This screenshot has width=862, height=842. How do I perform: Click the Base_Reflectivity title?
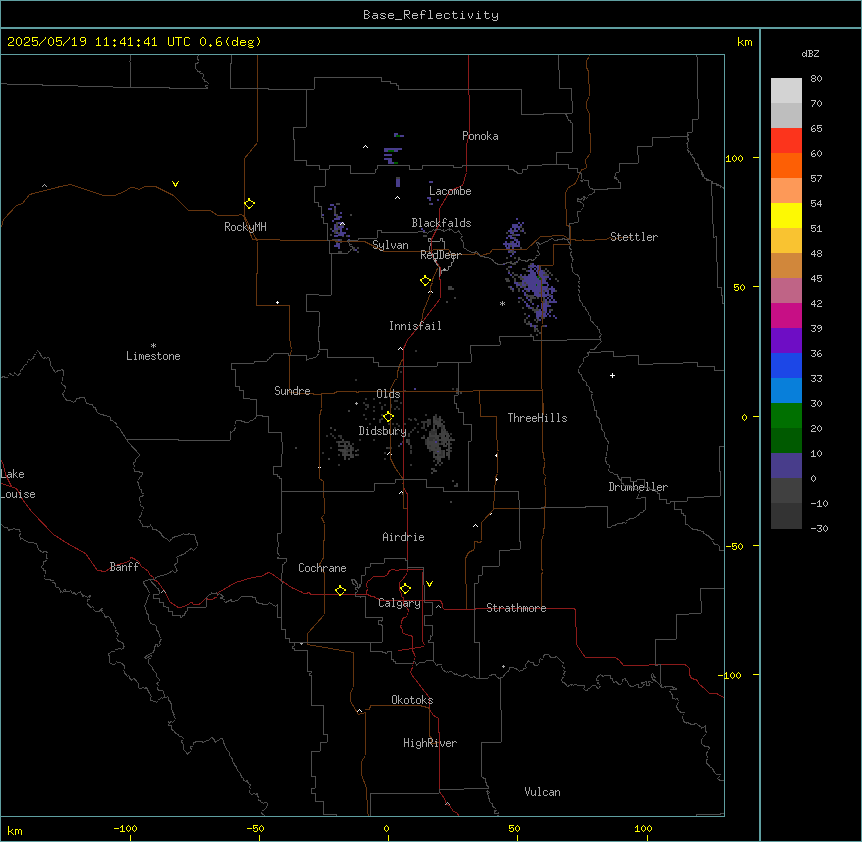pyautogui.click(x=431, y=15)
